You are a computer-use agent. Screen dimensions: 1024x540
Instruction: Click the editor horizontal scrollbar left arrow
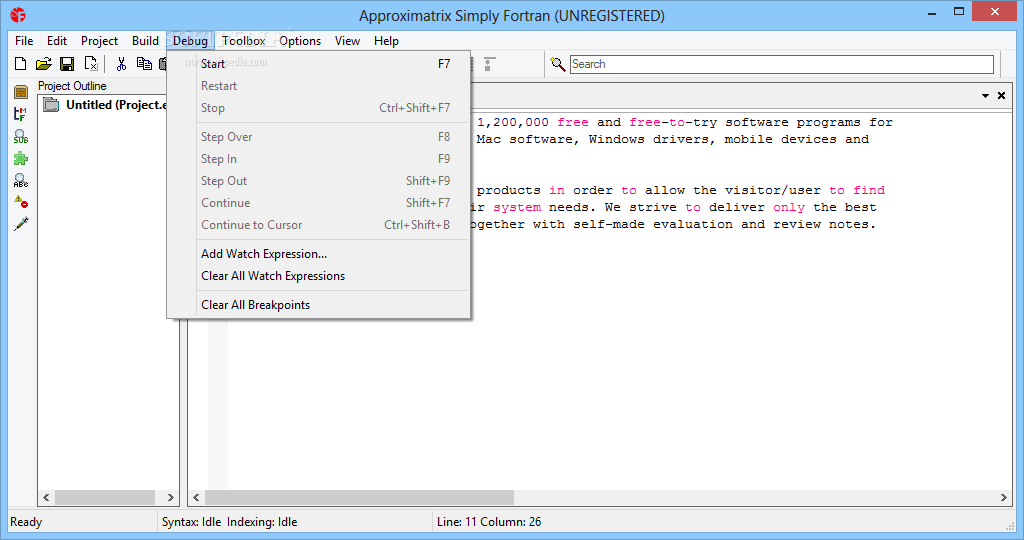pyautogui.click(x=196, y=498)
